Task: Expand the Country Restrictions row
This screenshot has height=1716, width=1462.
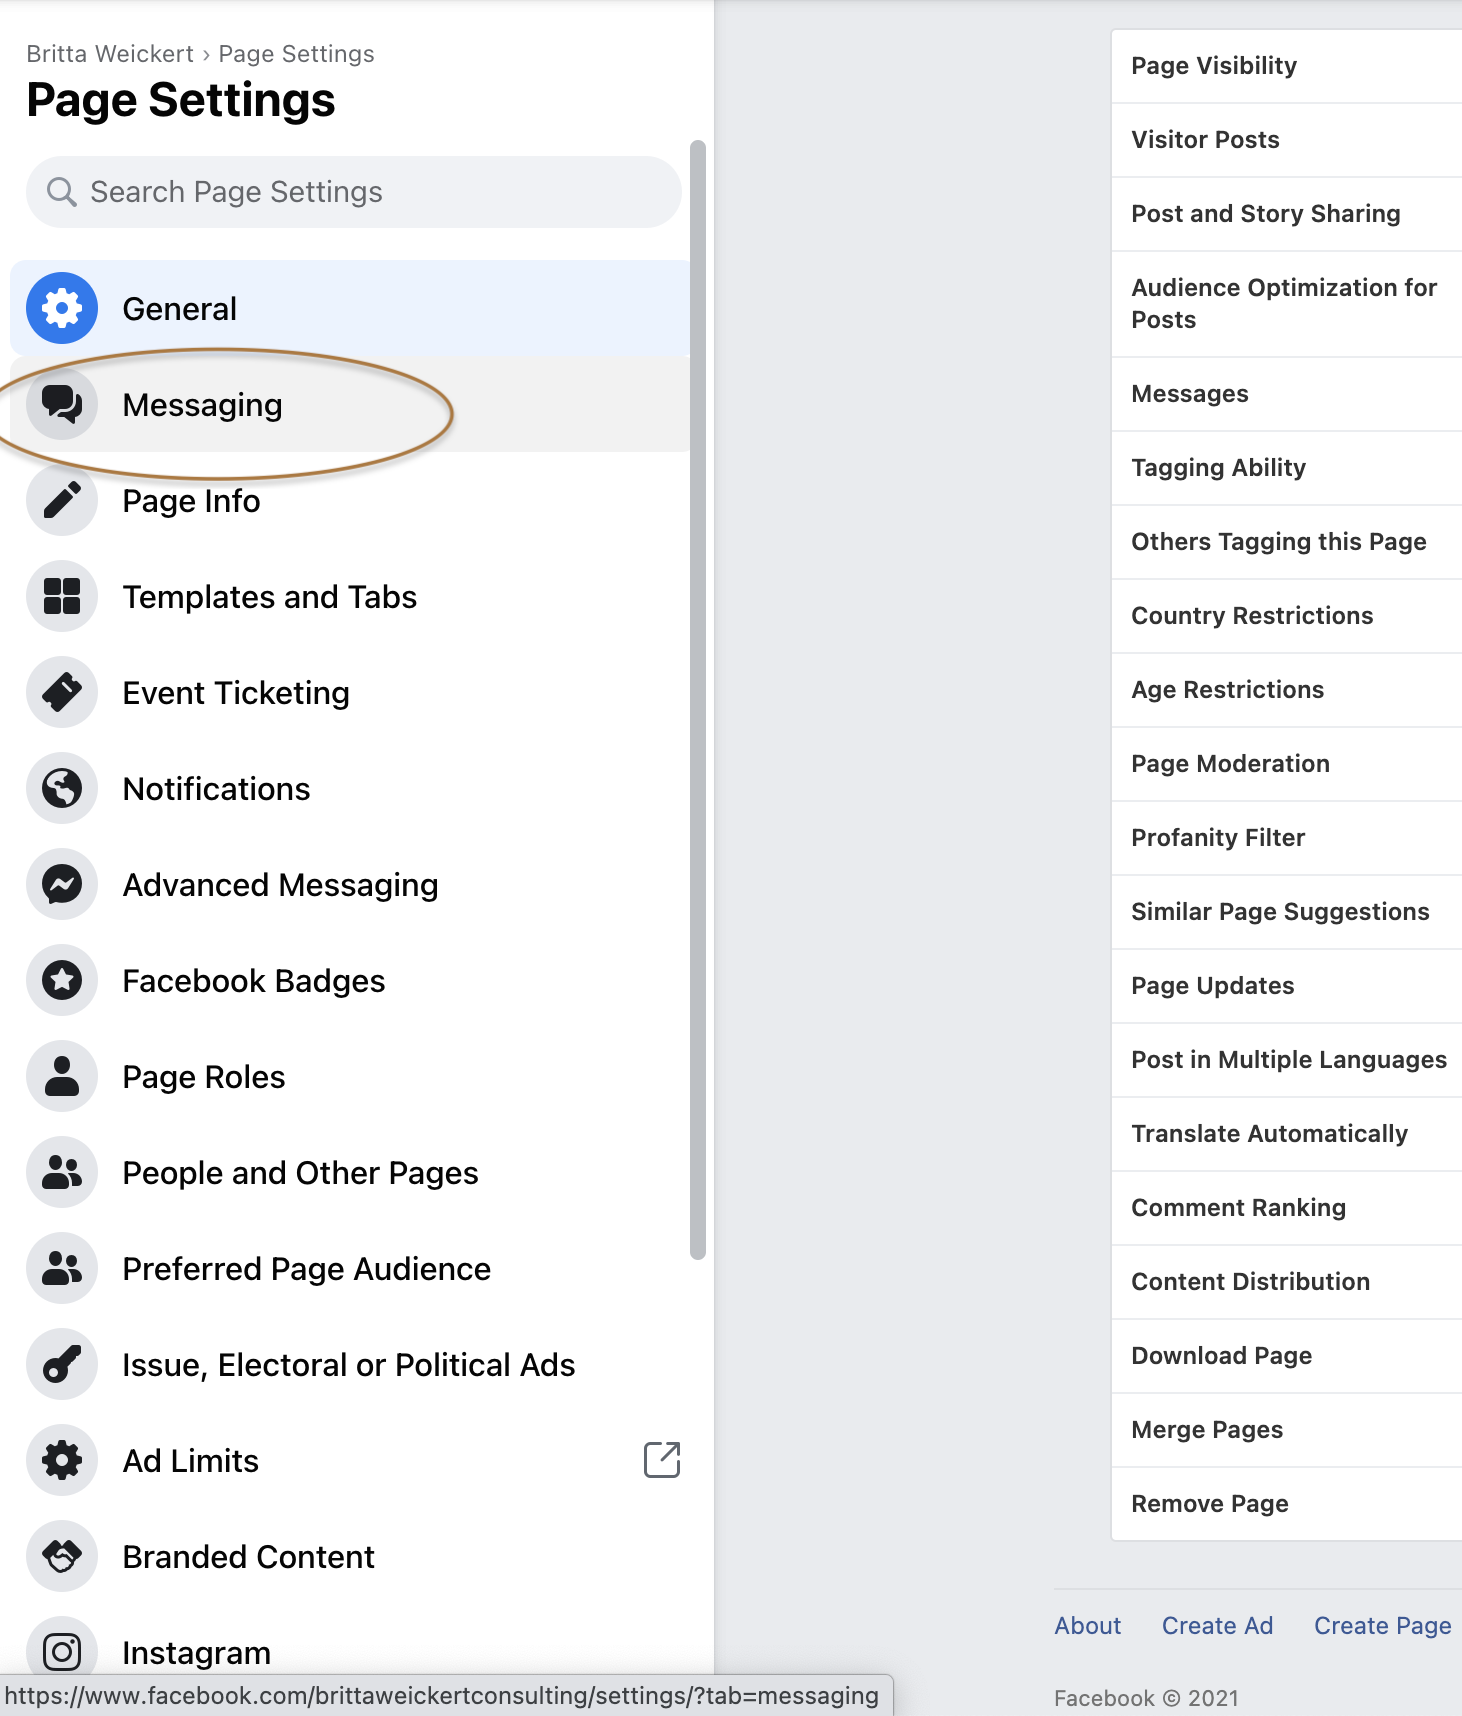Action: tap(1287, 616)
